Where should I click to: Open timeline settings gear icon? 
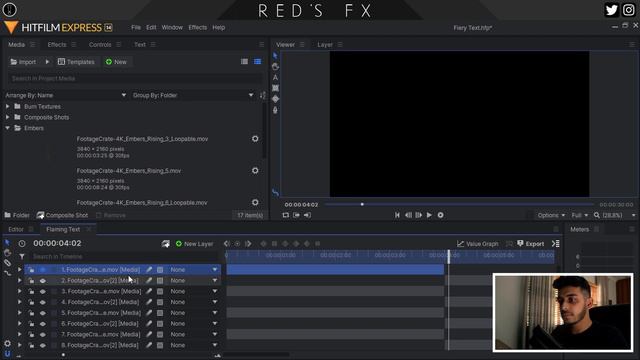click(7, 344)
